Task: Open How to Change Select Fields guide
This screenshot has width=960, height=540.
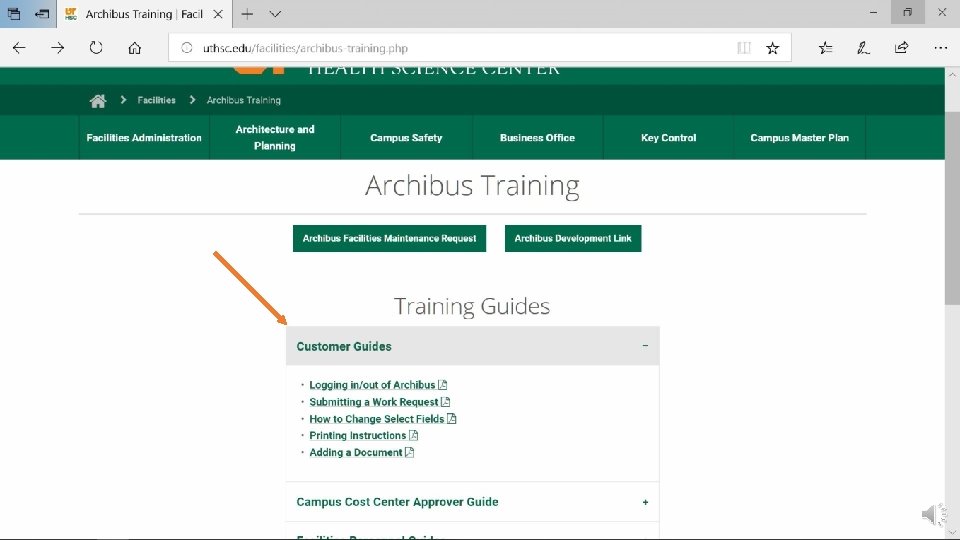Action: (x=377, y=419)
